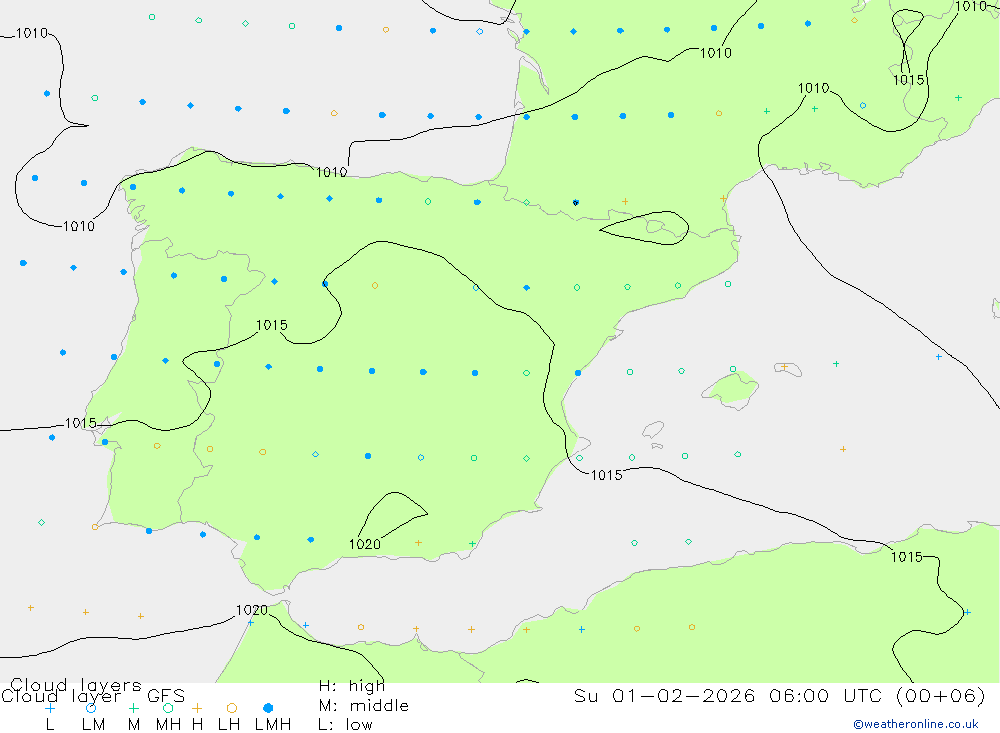Click the green circle MH legend symbol
Image resolution: width=1000 pixels, height=733 pixels.
(168, 708)
